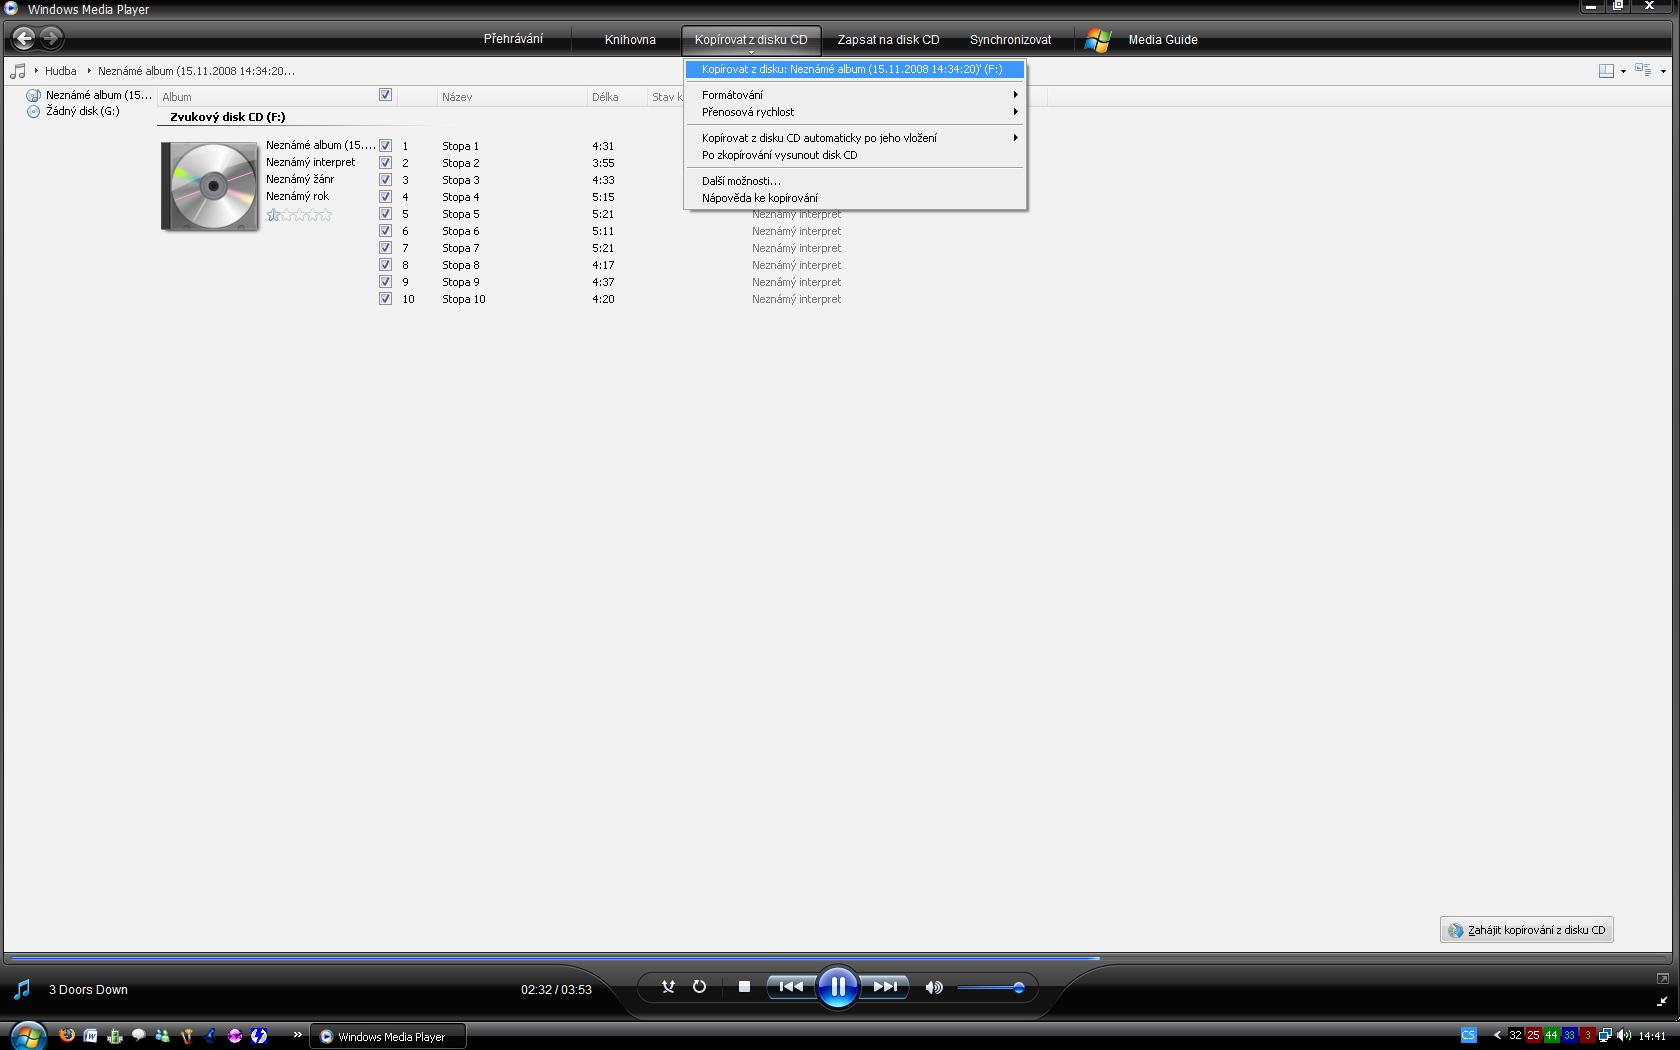
Task: Click the Back navigation arrow
Action: pyautogui.click(x=24, y=39)
